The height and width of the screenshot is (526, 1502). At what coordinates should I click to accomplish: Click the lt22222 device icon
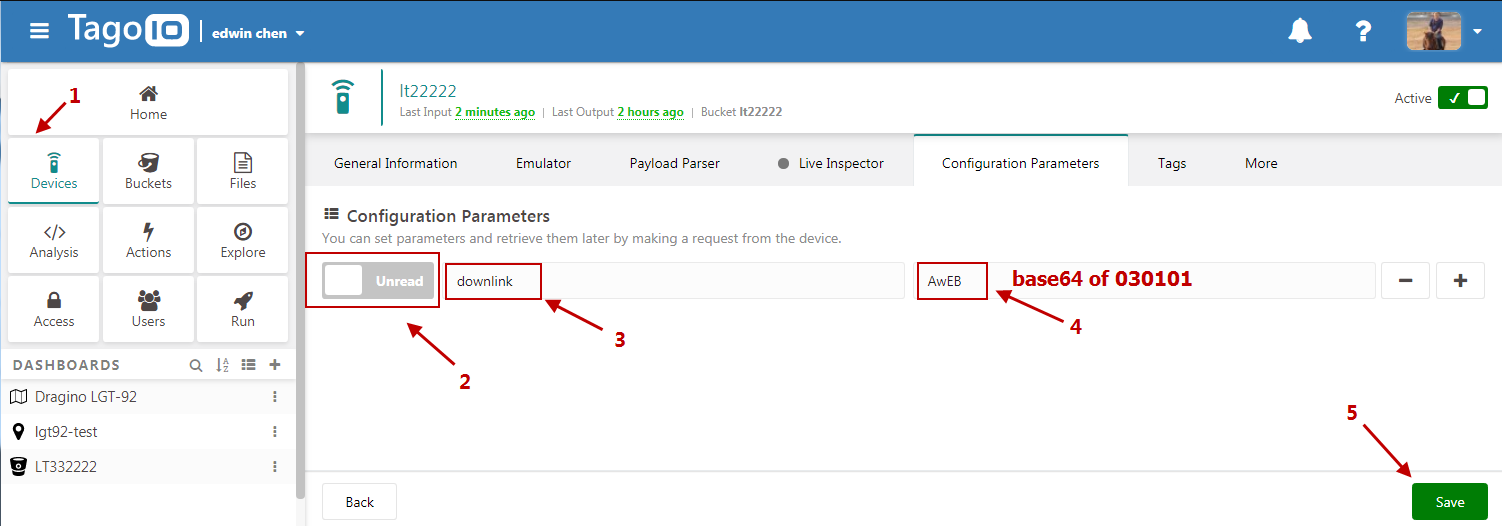[x=343, y=98]
